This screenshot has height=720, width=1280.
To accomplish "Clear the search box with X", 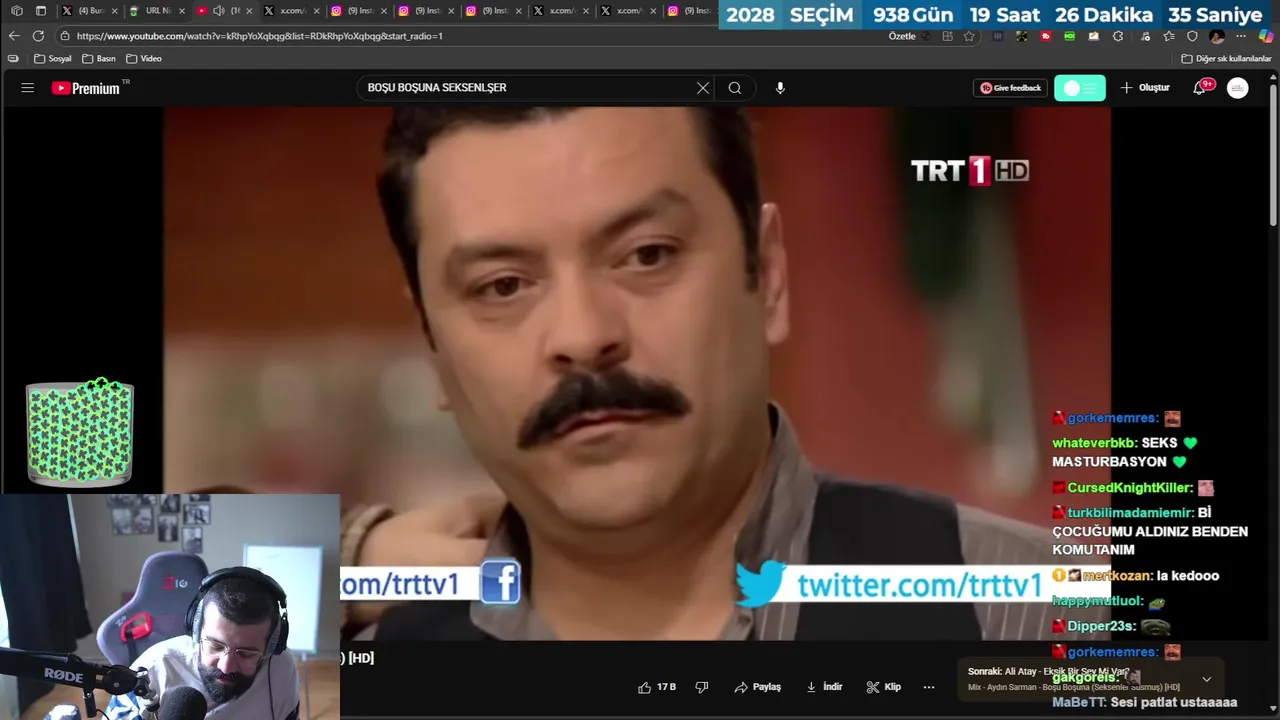I will 703,88.
